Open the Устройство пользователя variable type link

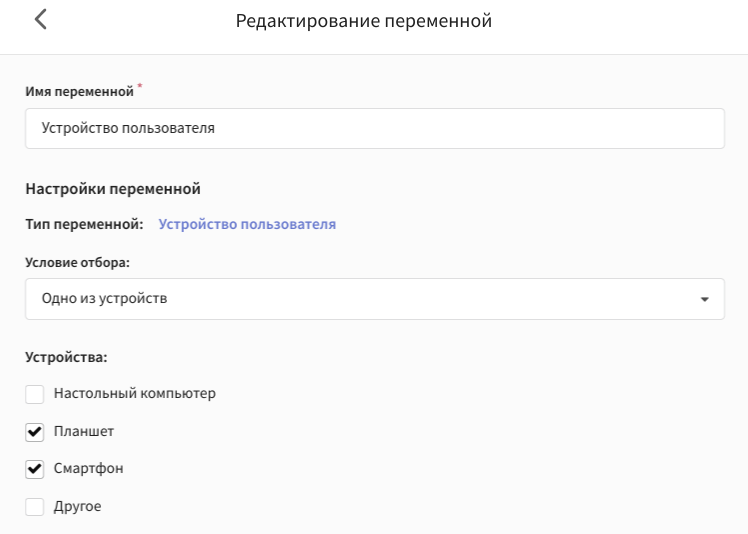coord(247,224)
